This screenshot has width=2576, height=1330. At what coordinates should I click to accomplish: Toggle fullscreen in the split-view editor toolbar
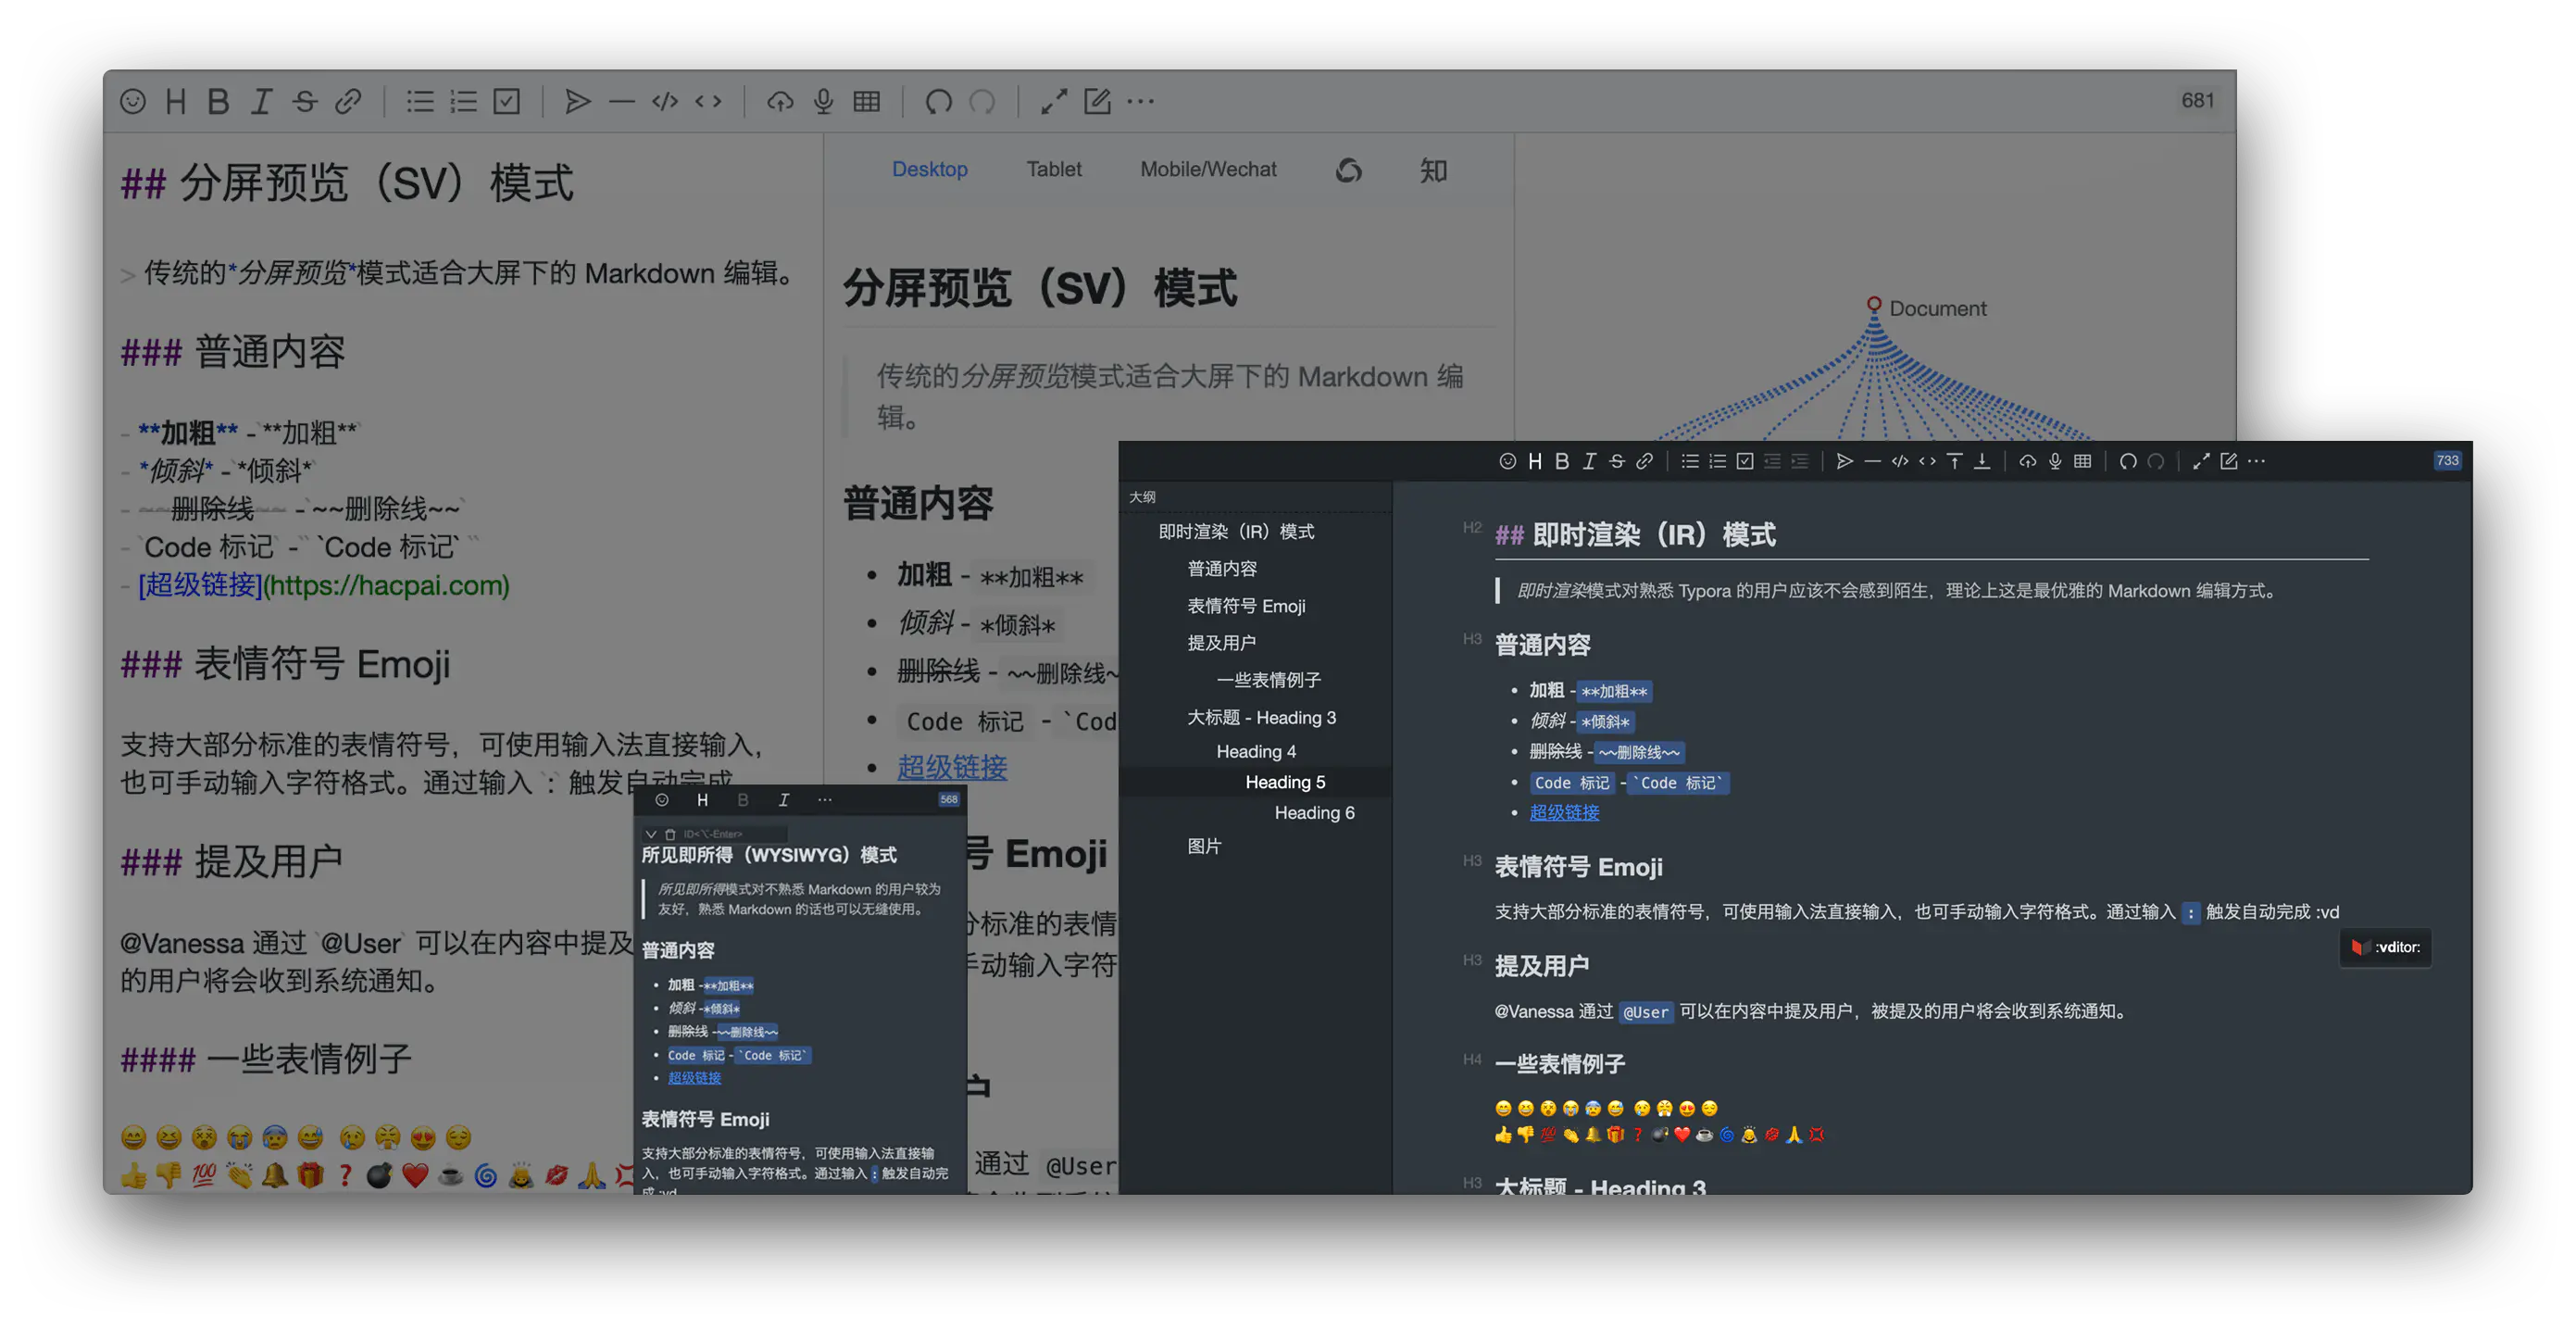1053,101
